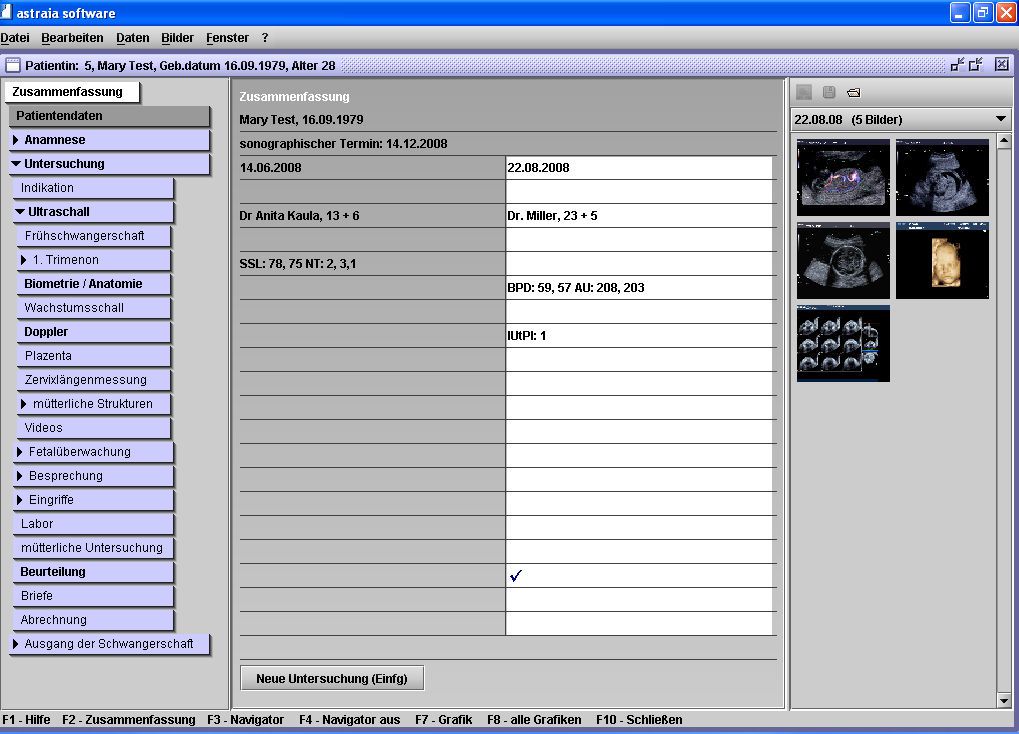
Task: Open the 3D fetal face thumbnail
Action: pyautogui.click(x=942, y=261)
